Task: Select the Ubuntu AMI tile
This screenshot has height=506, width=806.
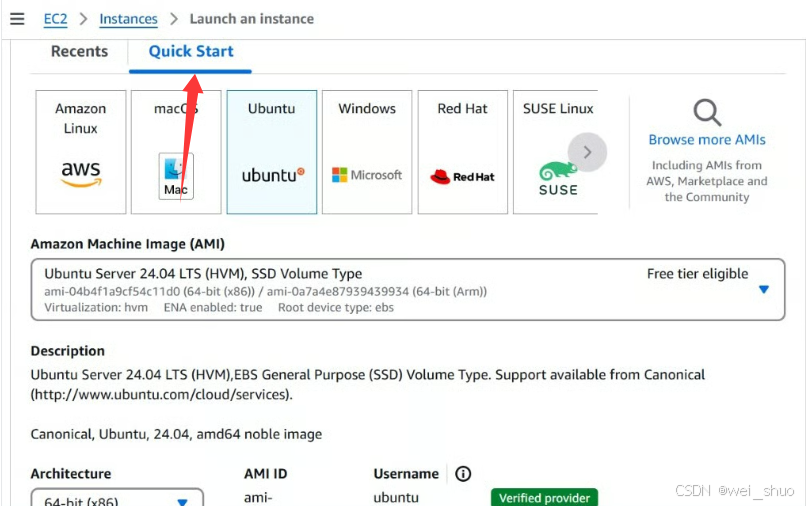Action: (x=271, y=152)
